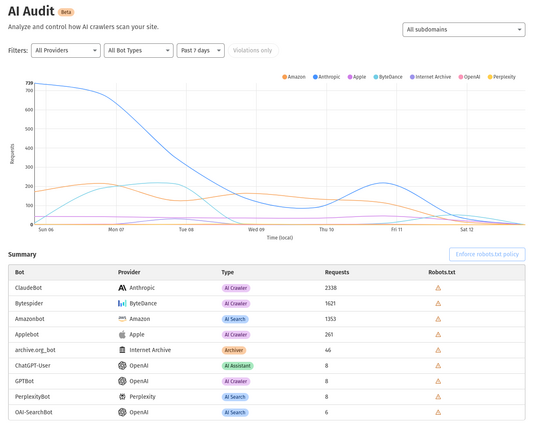Click the Archiver type tag
This screenshot has width=536, height=429.
point(234,350)
